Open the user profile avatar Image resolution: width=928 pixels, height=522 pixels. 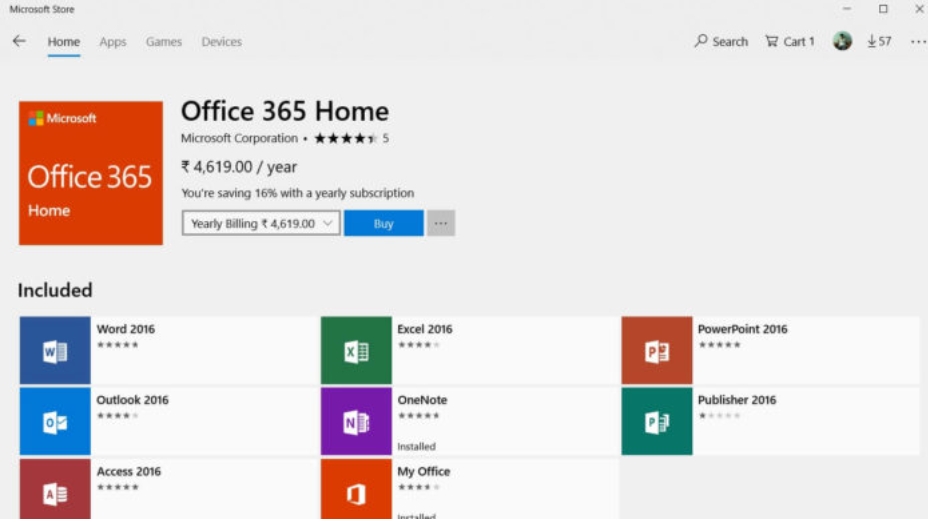pos(842,41)
